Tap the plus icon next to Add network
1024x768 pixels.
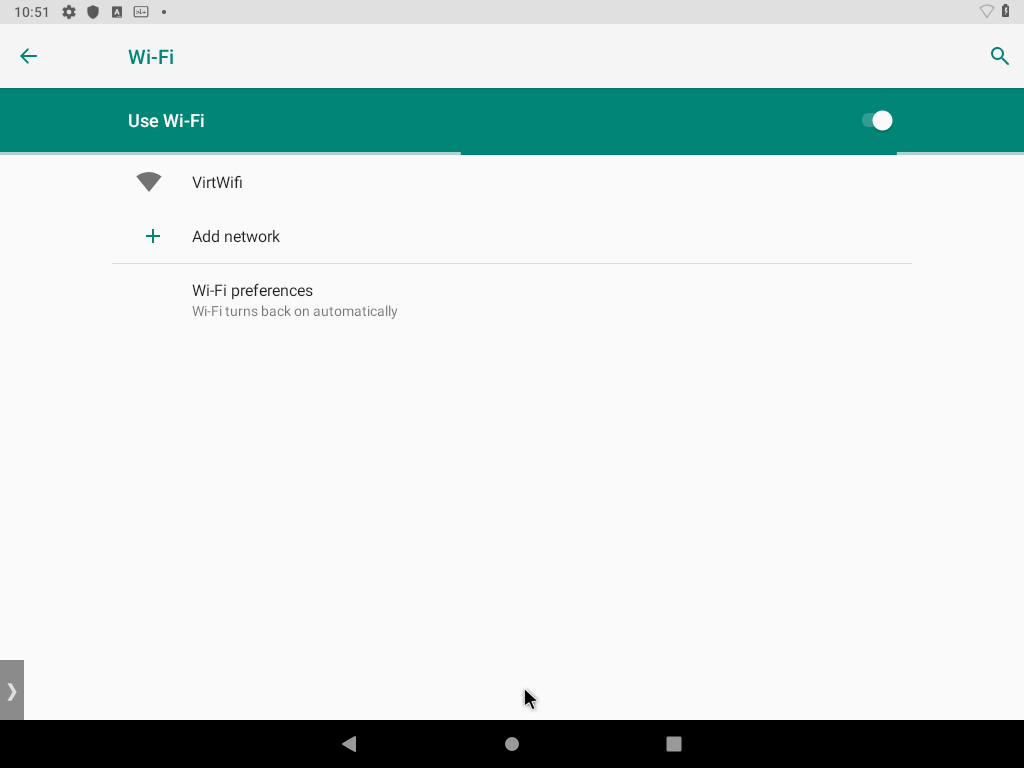[x=152, y=236]
